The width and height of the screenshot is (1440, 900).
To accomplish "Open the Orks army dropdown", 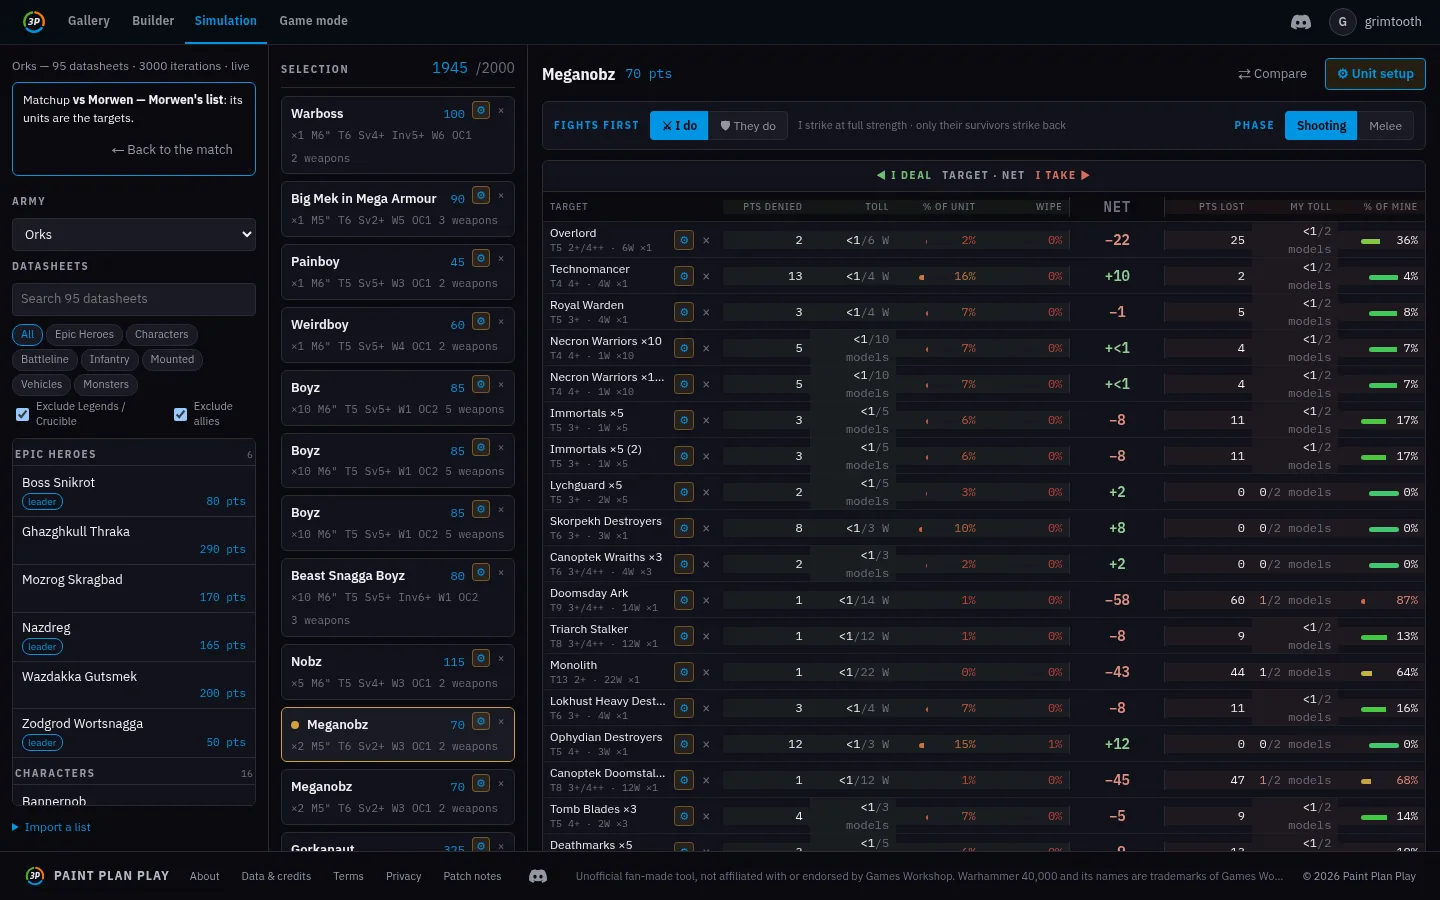I will click(134, 235).
